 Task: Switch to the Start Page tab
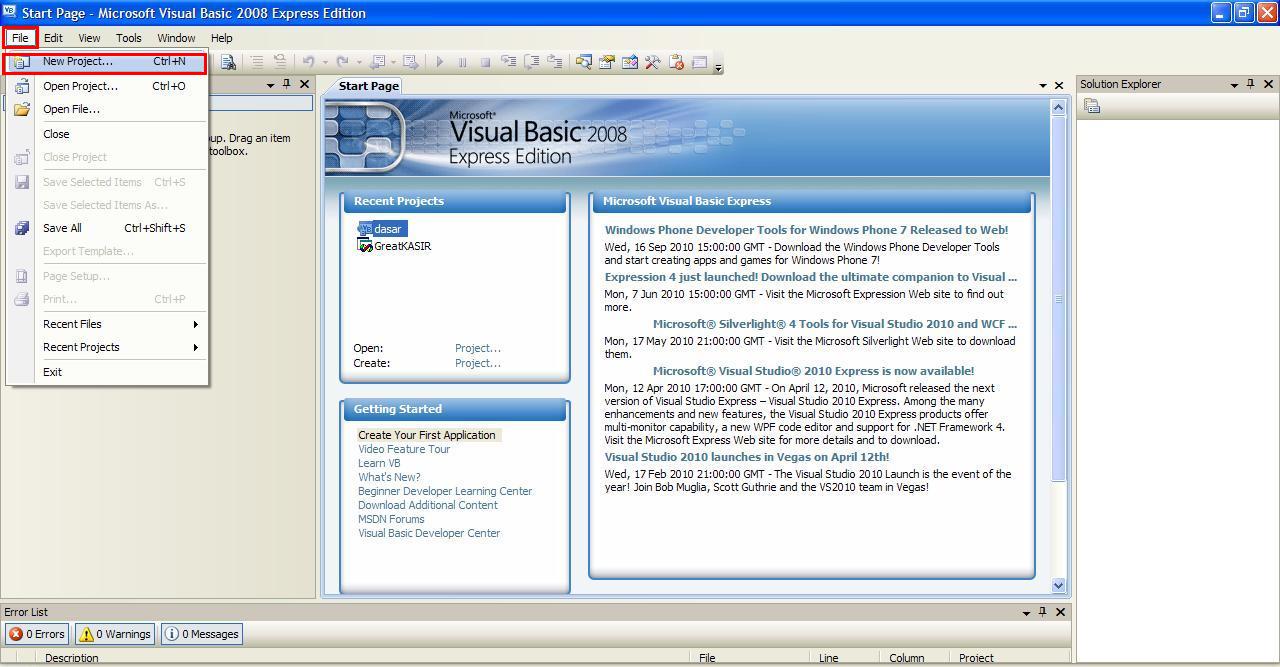(x=368, y=85)
